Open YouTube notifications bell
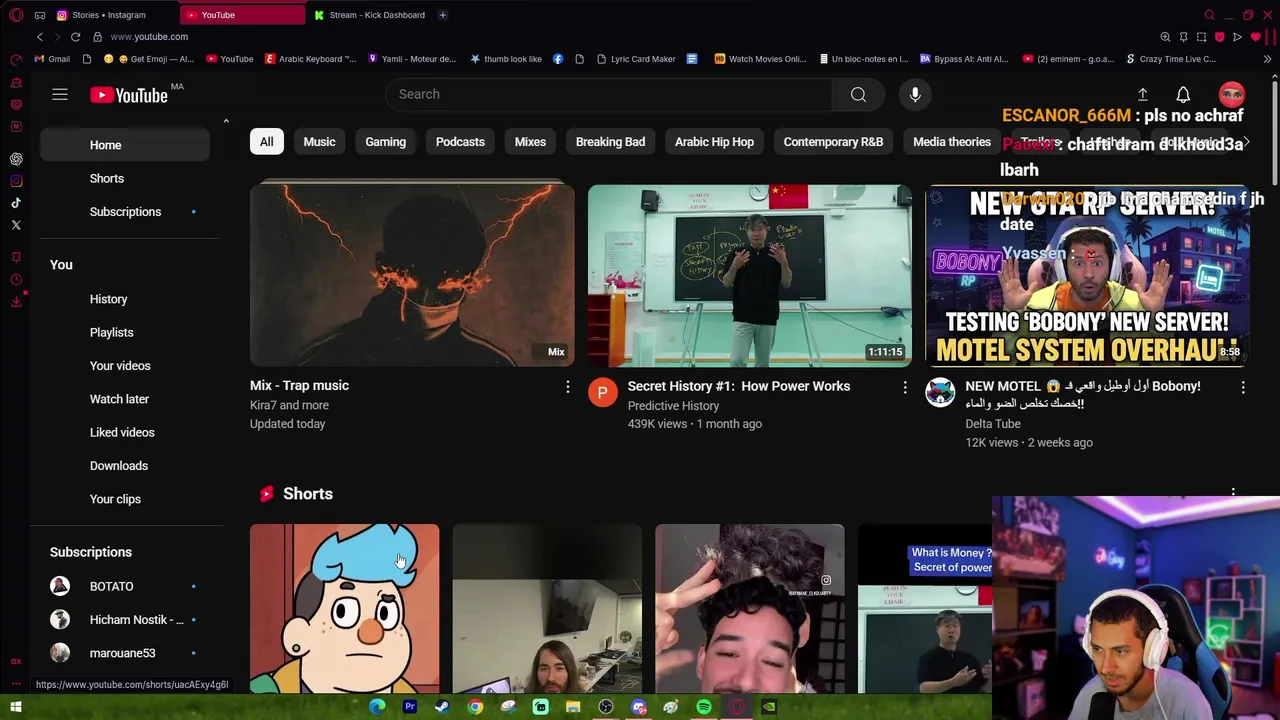The height and width of the screenshot is (720, 1280). pyautogui.click(x=1183, y=94)
